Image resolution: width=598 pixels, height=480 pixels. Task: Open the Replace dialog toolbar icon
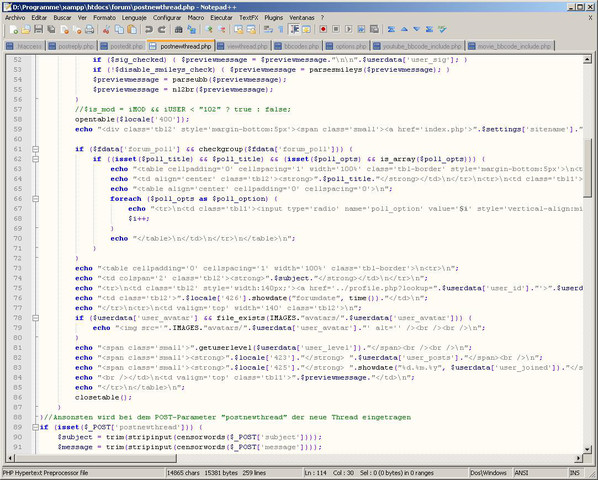[191, 29]
